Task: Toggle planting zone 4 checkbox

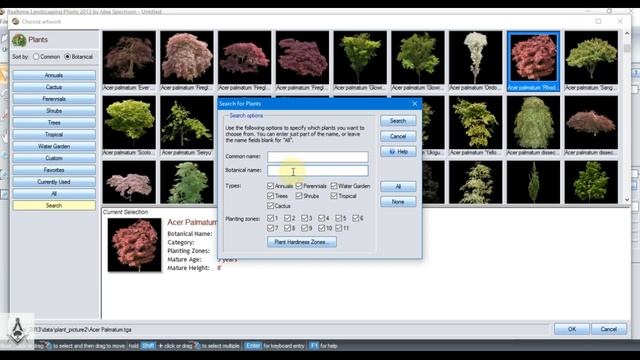Action: (x=322, y=218)
